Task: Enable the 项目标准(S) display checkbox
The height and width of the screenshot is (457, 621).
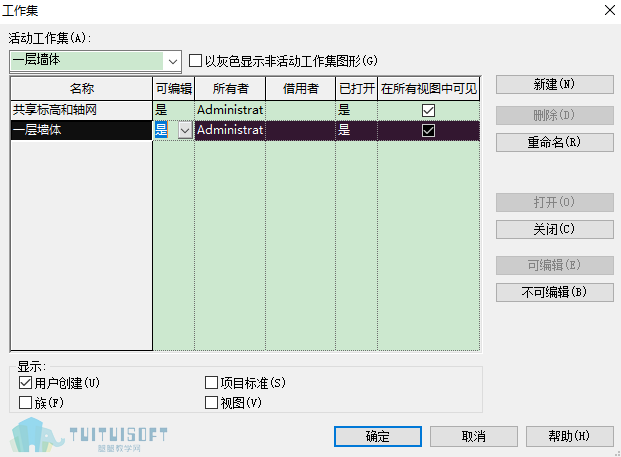Action: click(211, 383)
